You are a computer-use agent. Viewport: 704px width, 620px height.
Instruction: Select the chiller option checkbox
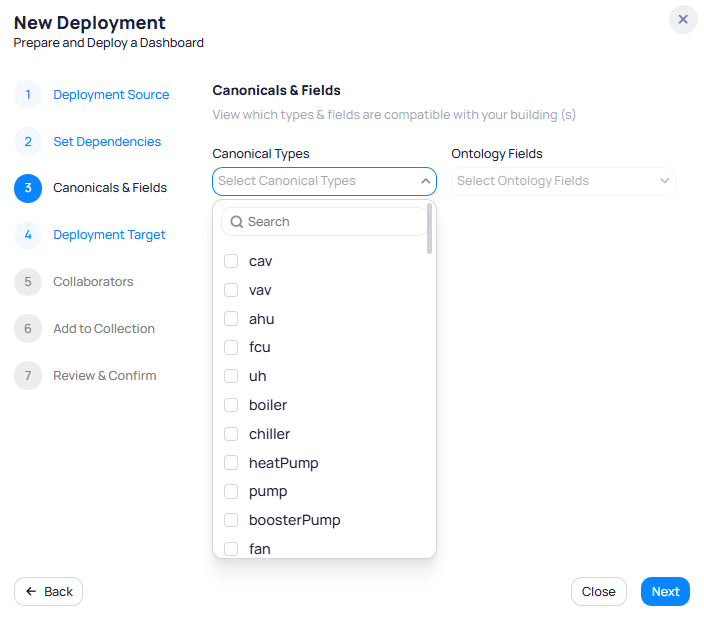coord(231,434)
